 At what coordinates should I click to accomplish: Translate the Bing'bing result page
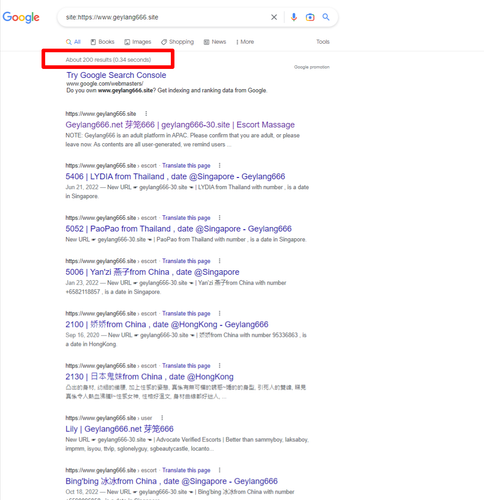pos(186,470)
